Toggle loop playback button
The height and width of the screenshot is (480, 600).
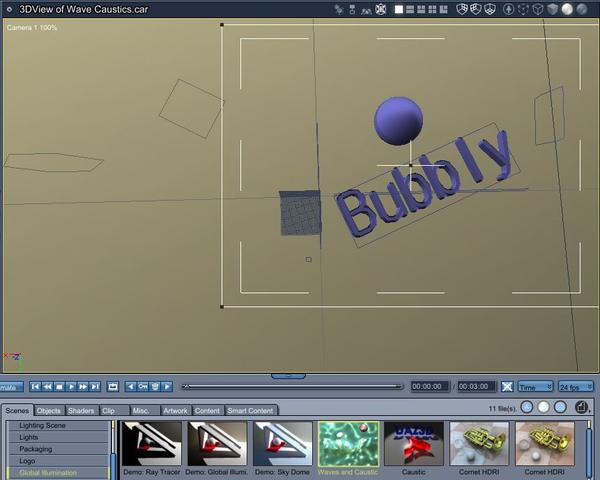(113, 387)
